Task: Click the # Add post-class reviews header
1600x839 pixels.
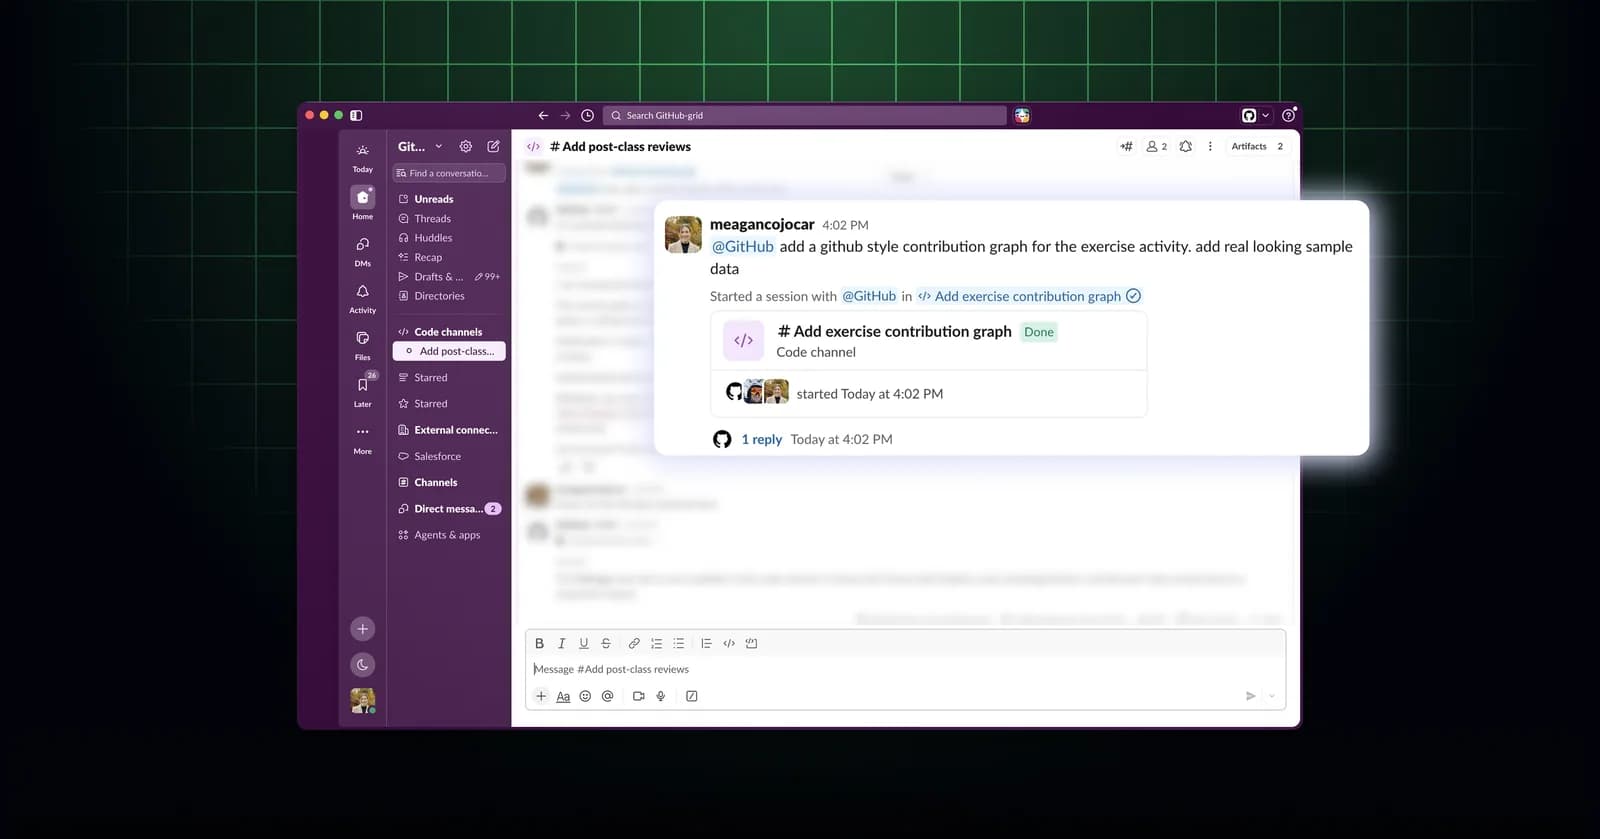Action: click(x=620, y=146)
